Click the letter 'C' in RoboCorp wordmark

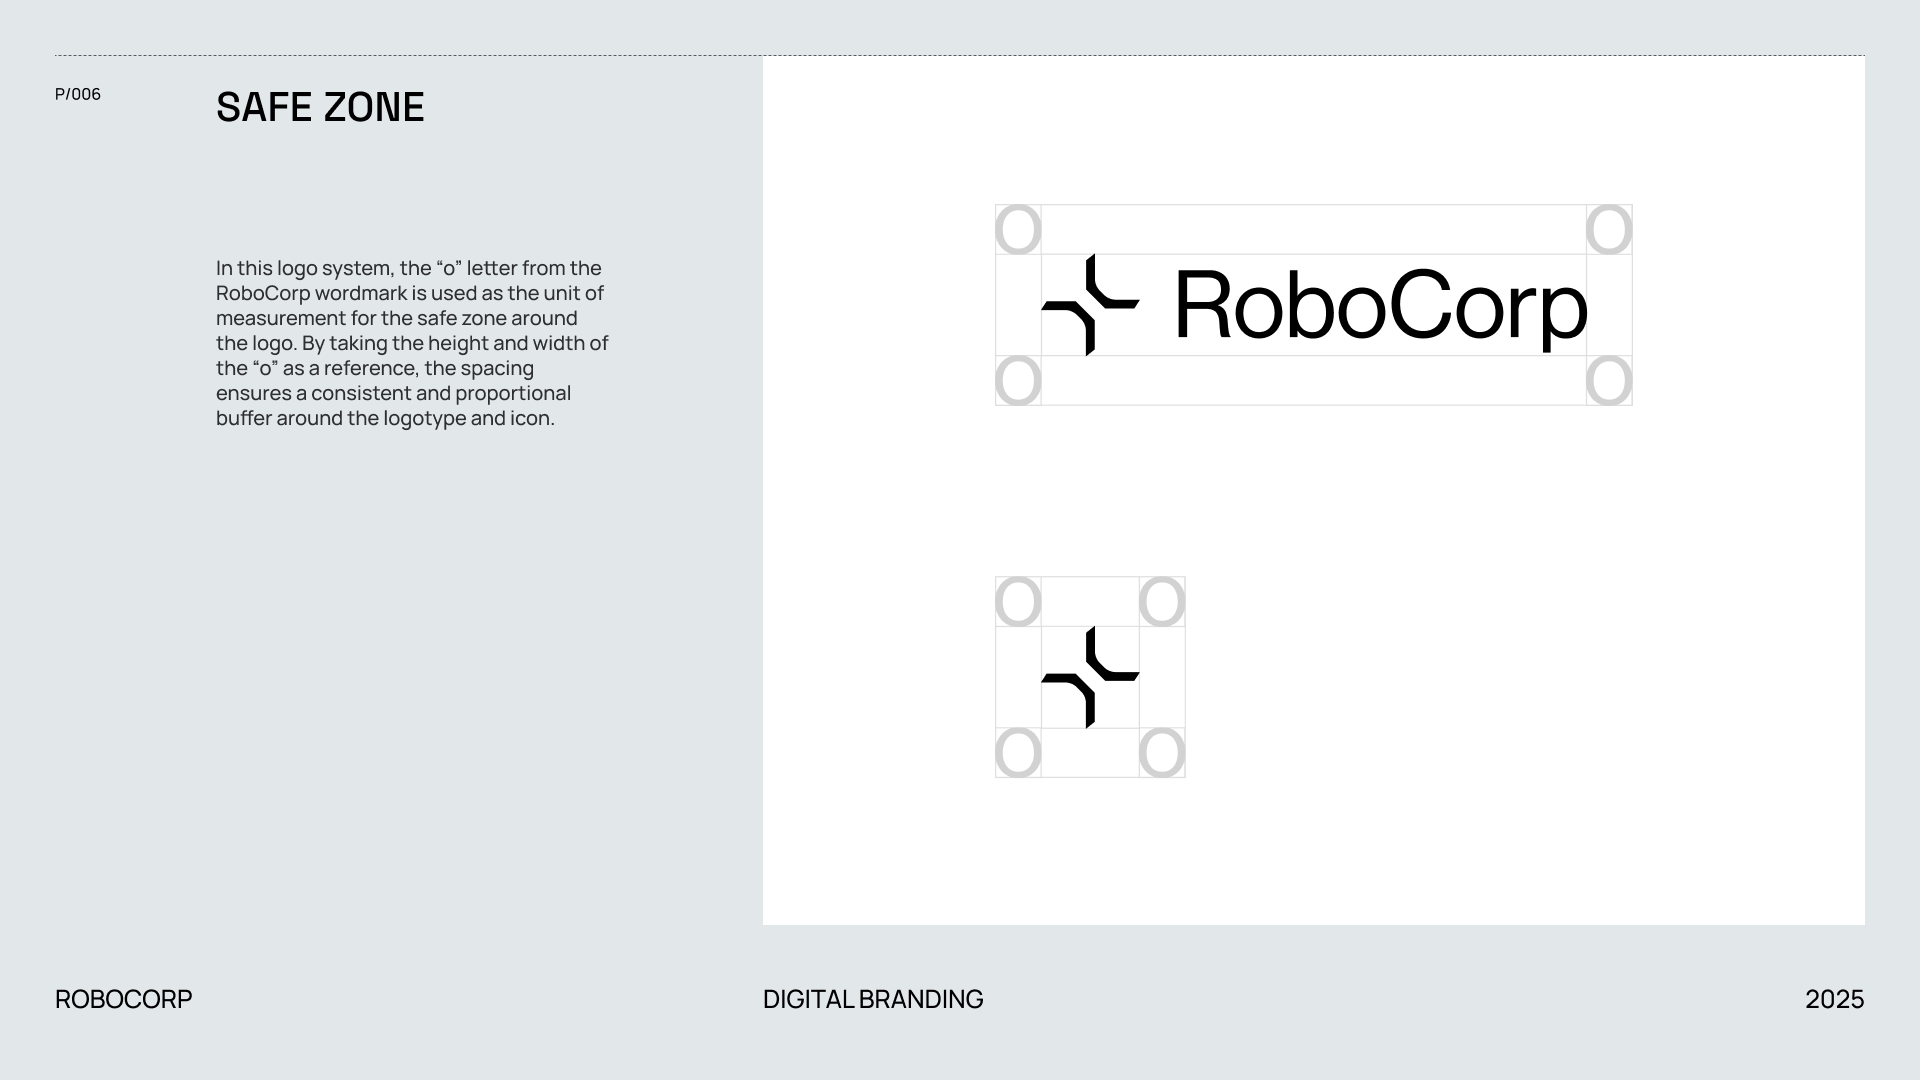pos(1420,305)
